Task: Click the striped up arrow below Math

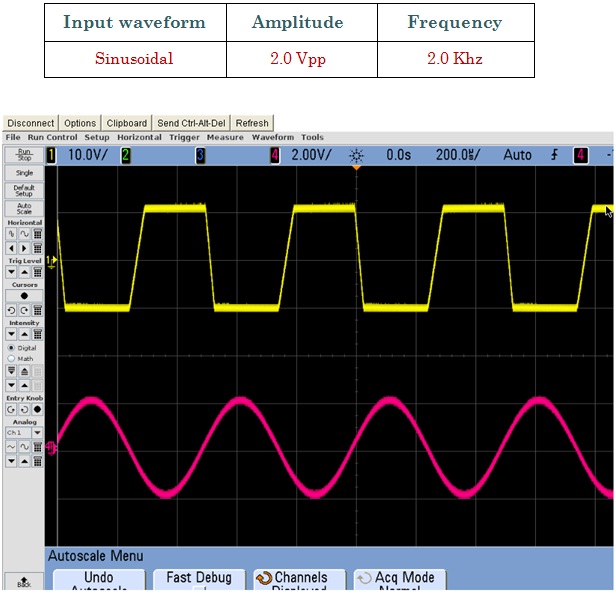Action: pos(24,371)
